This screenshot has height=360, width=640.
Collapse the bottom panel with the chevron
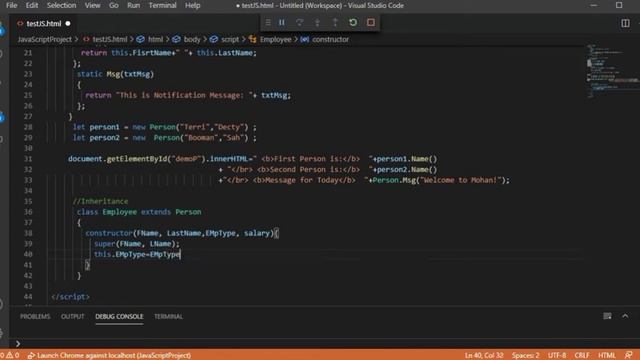pyautogui.click(x=625, y=316)
